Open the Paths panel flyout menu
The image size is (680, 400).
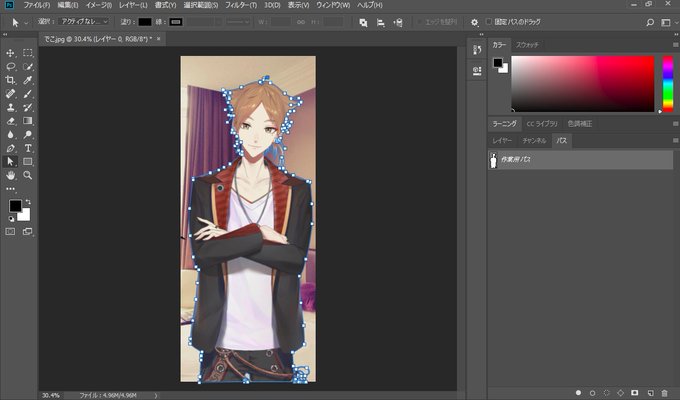(675, 141)
